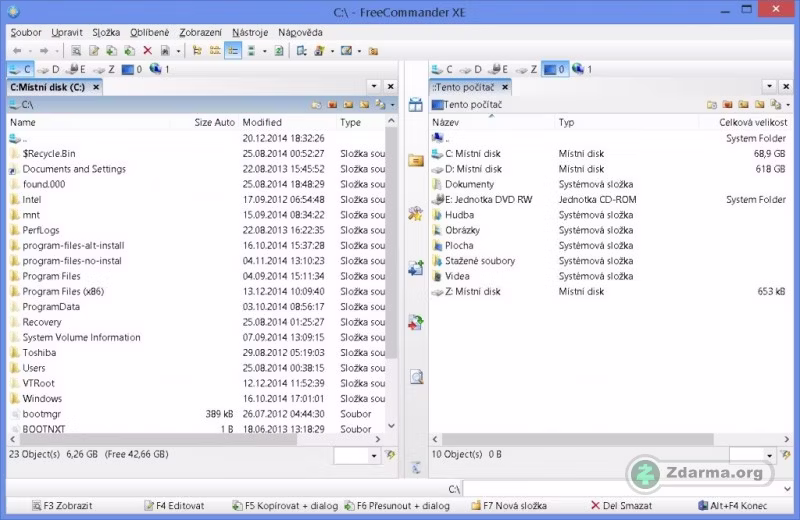Screen dimensions: 800x520
Task: Click the synchronize icon with red-green arrows
Action: pyautogui.click(x=416, y=322)
